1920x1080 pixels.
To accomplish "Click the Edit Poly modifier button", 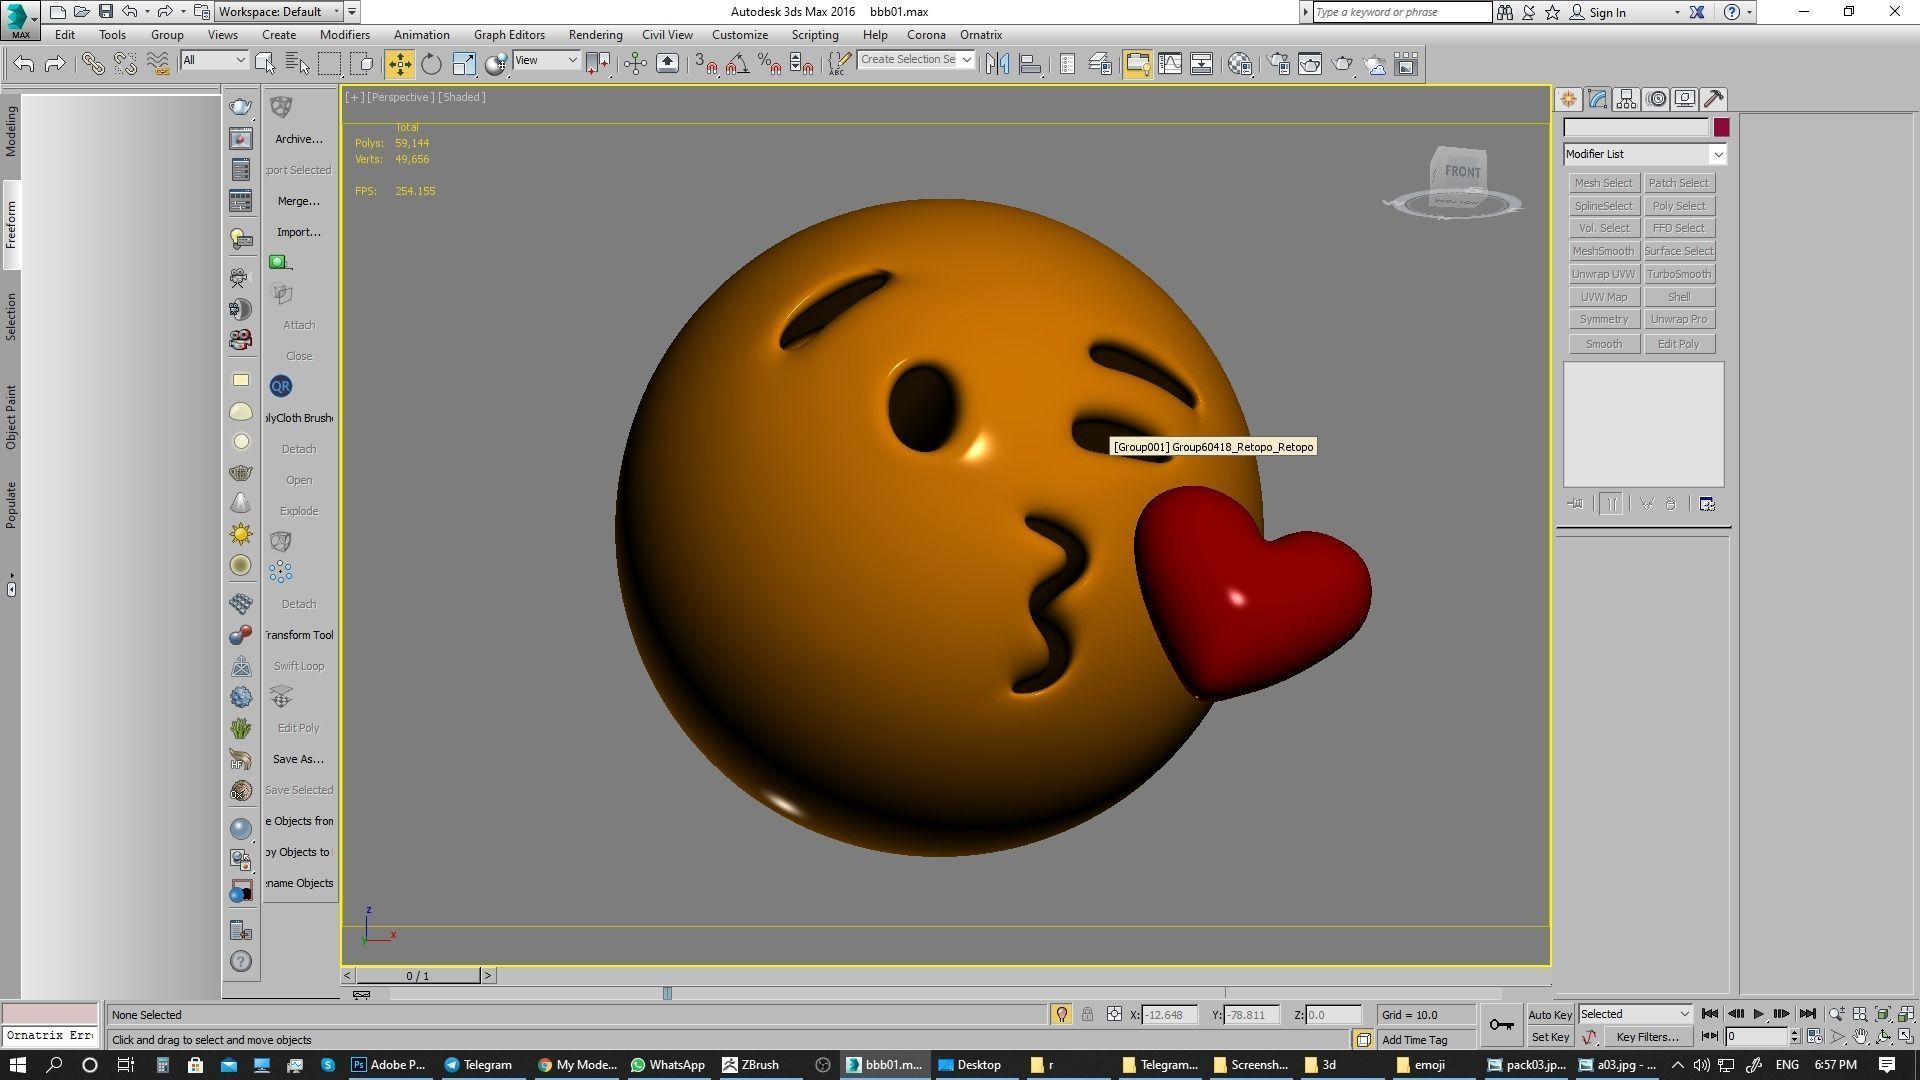I will pyautogui.click(x=1679, y=344).
